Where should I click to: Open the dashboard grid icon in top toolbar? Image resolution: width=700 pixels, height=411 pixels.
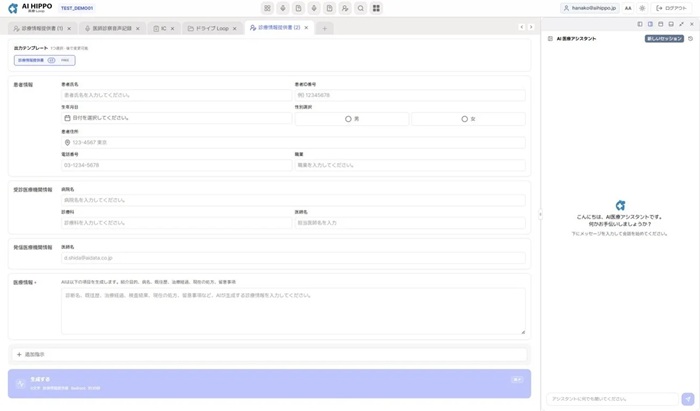point(267,8)
